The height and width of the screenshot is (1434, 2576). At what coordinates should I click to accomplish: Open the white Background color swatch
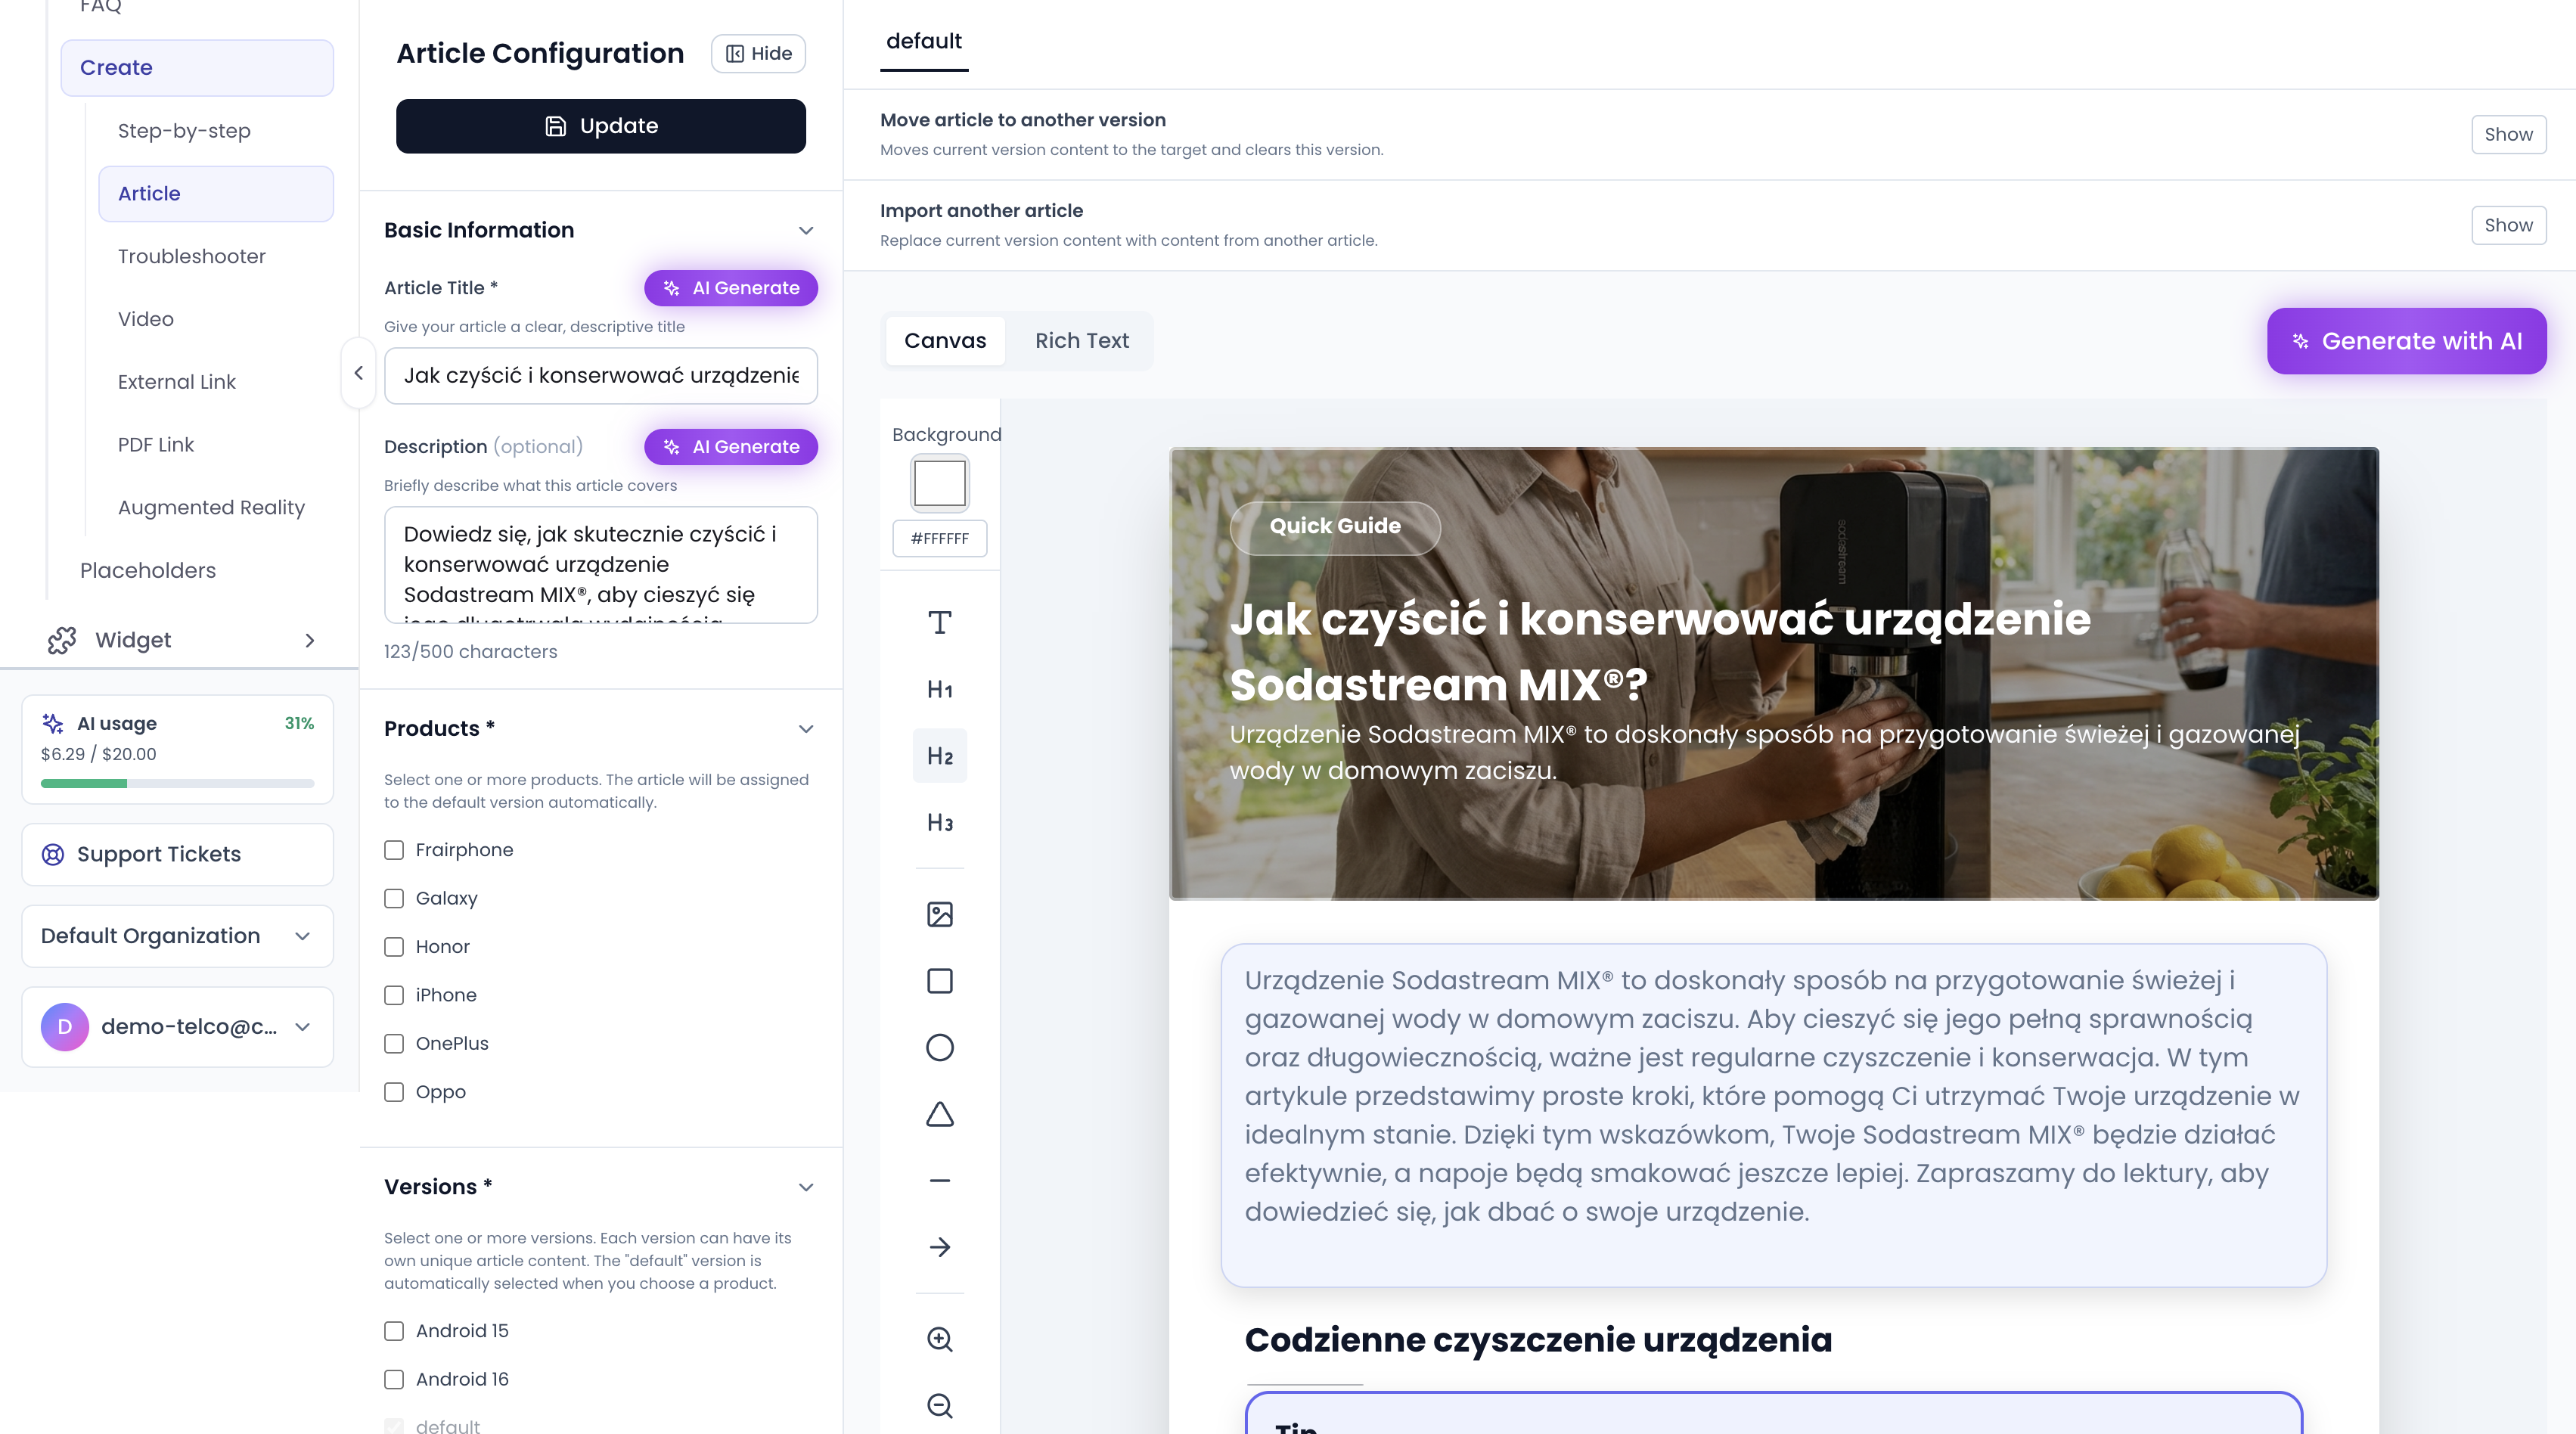939,483
